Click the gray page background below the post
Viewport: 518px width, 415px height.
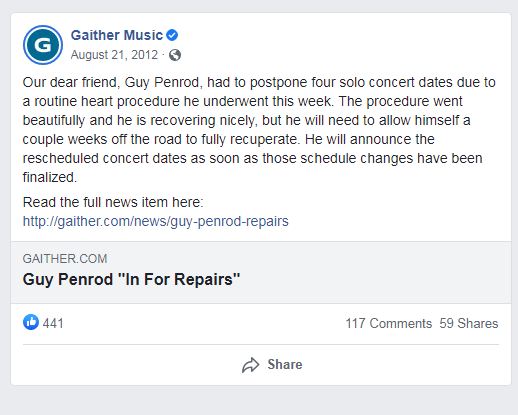259,401
